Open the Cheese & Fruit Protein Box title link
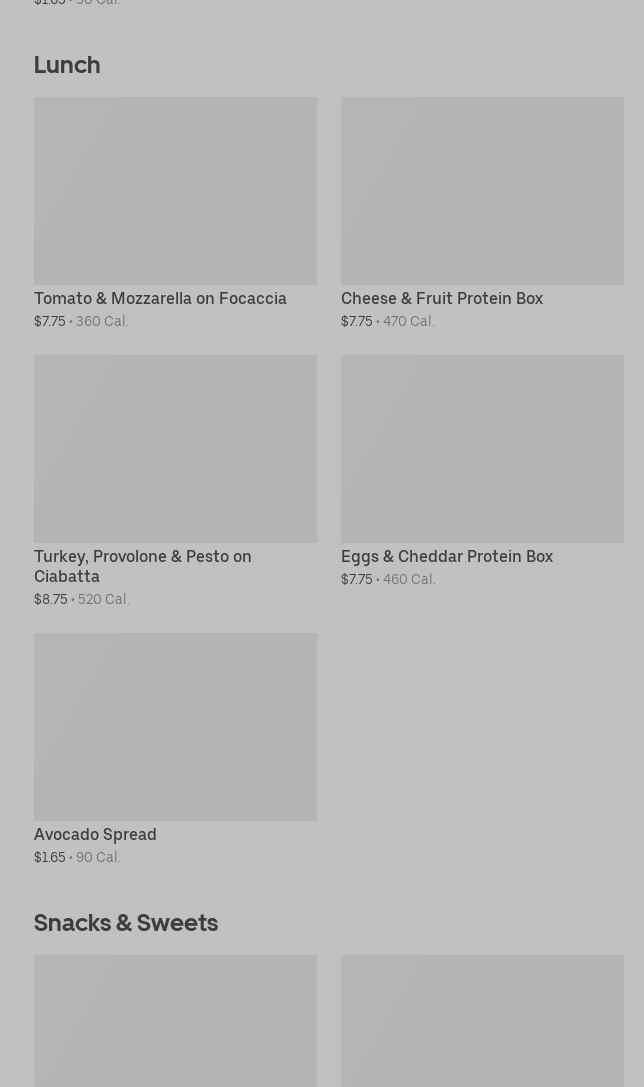 442,298
